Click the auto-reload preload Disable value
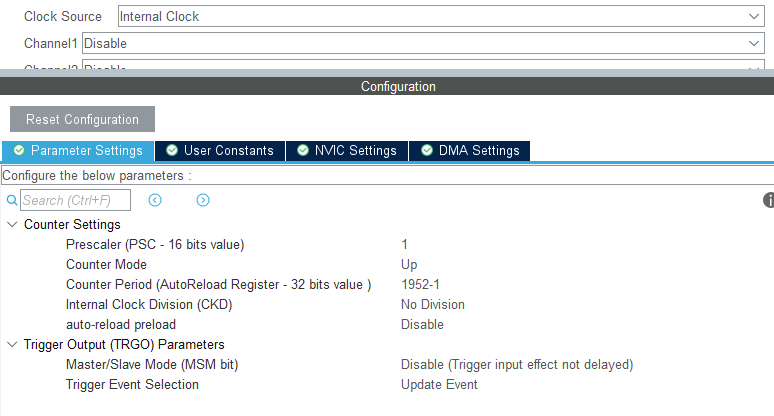 pyautogui.click(x=422, y=324)
